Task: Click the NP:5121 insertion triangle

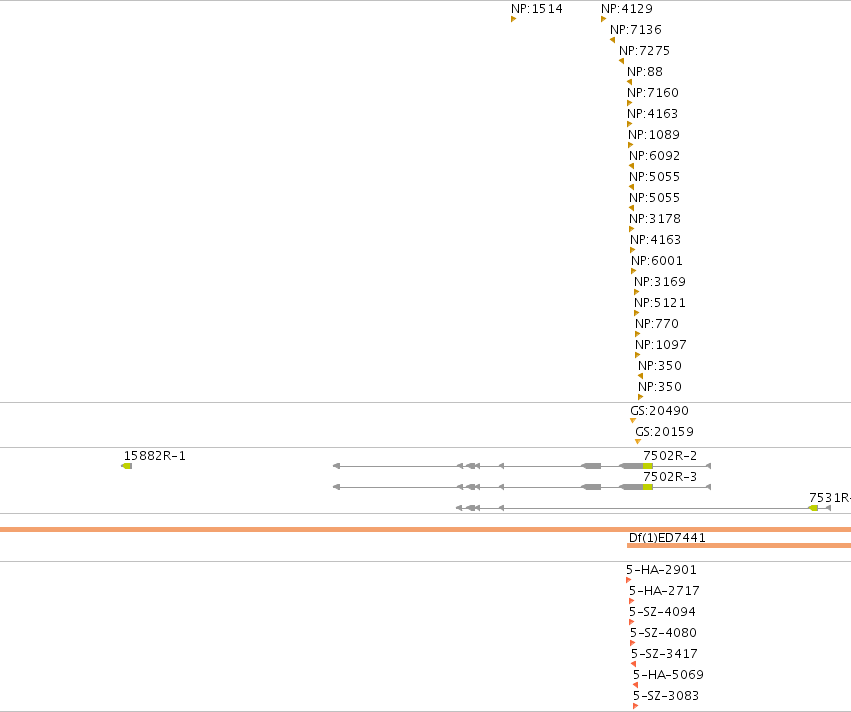Action: (637, 313)
